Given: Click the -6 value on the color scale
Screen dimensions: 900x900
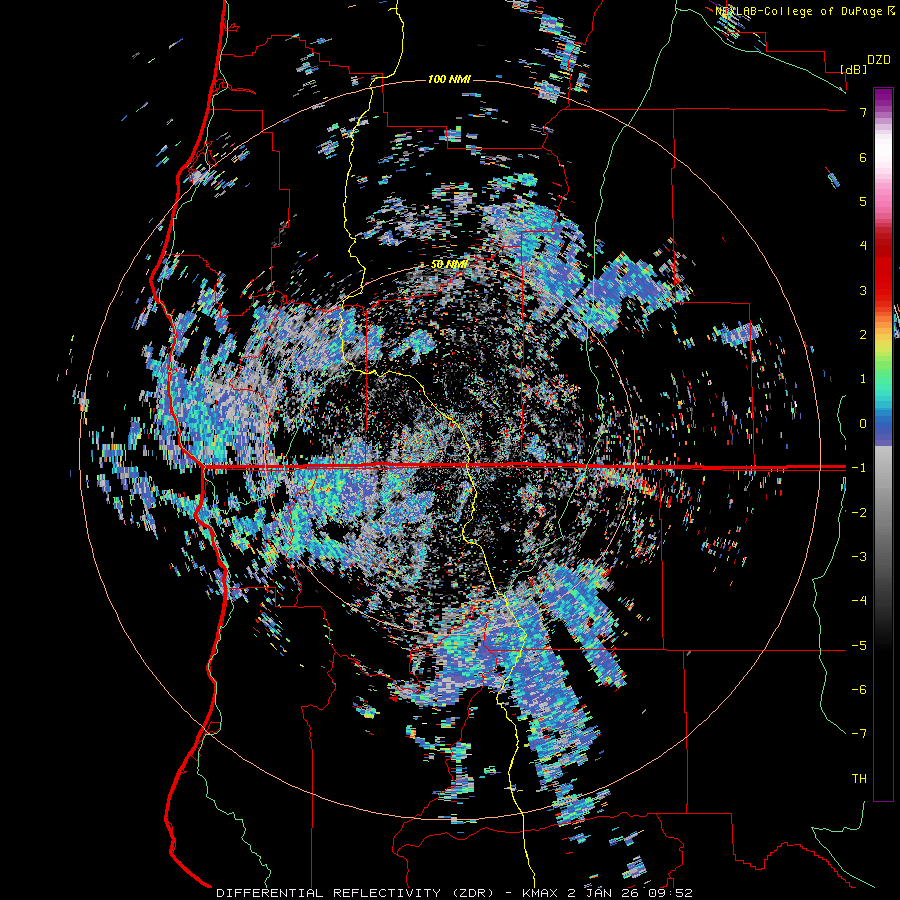Looking at the screenshot, I should tap(859, 690).
